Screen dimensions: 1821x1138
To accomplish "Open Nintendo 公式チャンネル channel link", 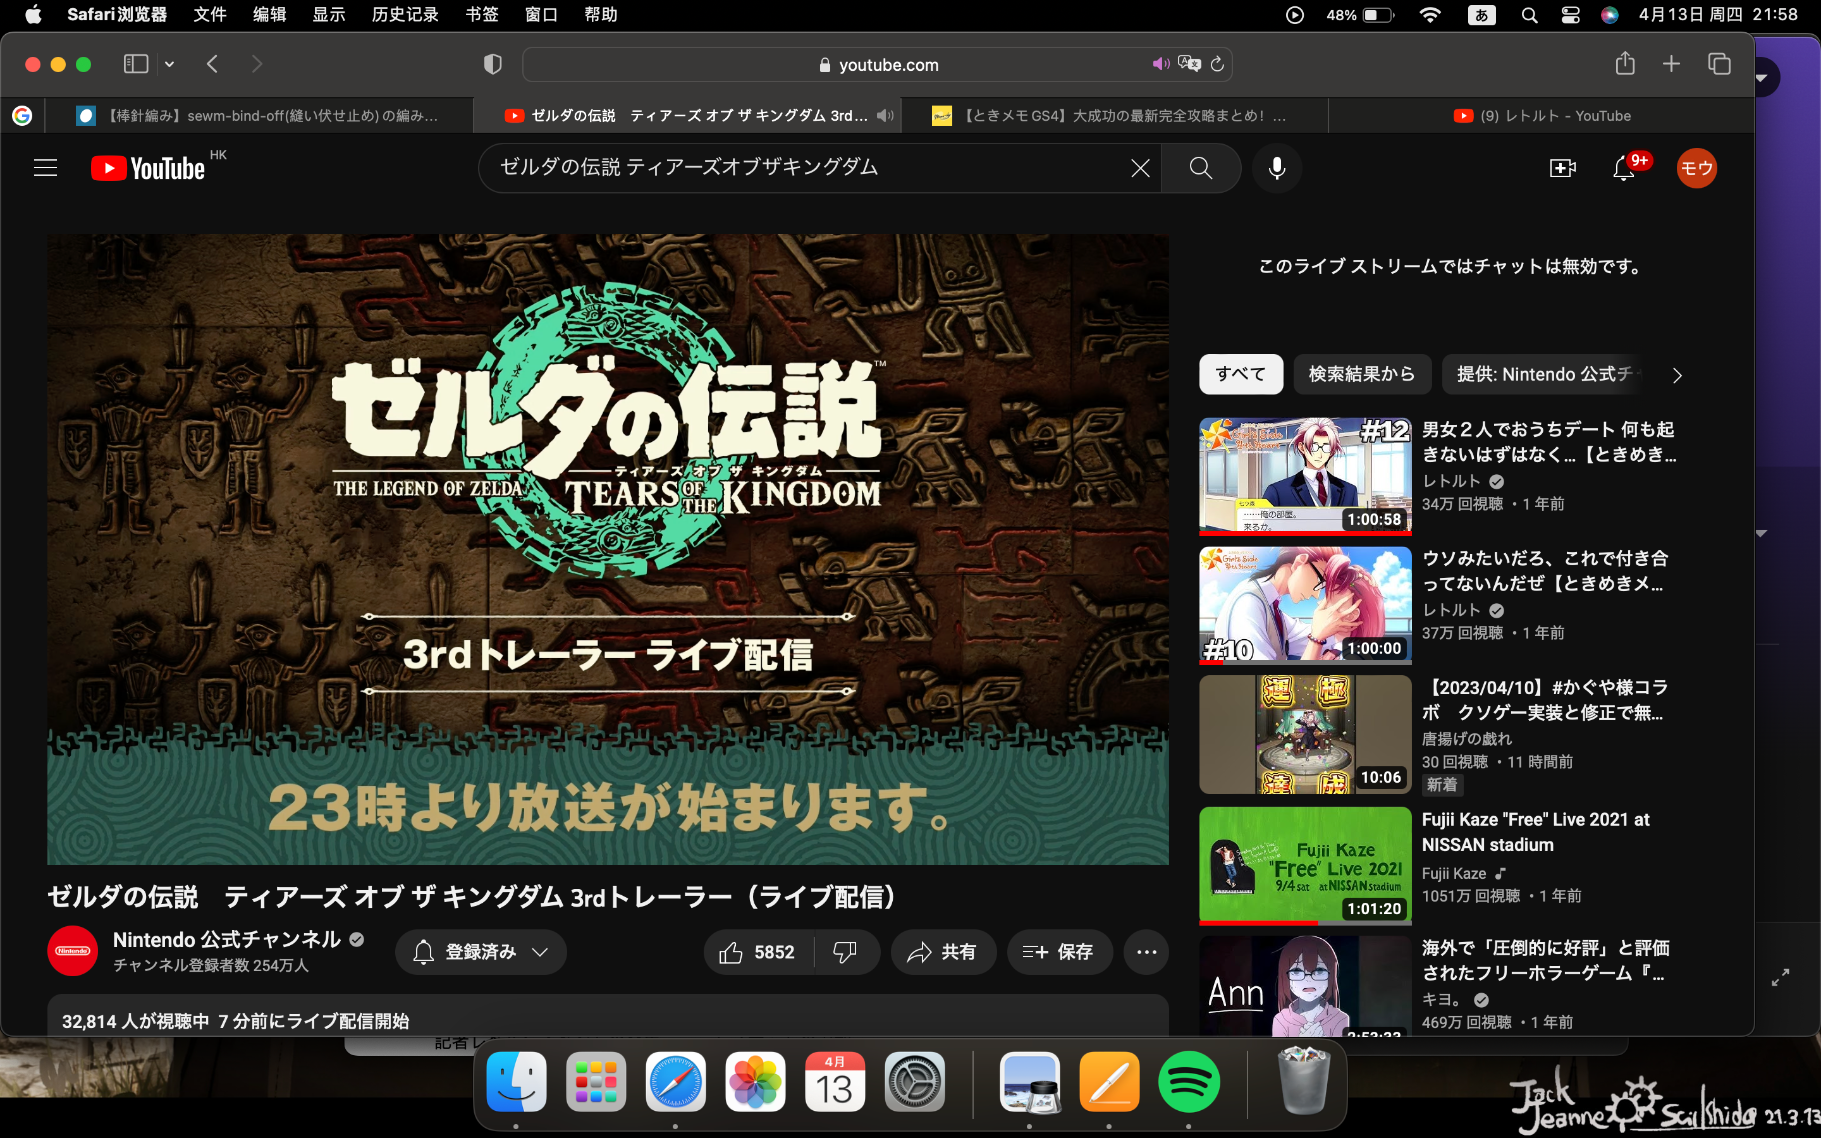I will click(x=227, y=940).
